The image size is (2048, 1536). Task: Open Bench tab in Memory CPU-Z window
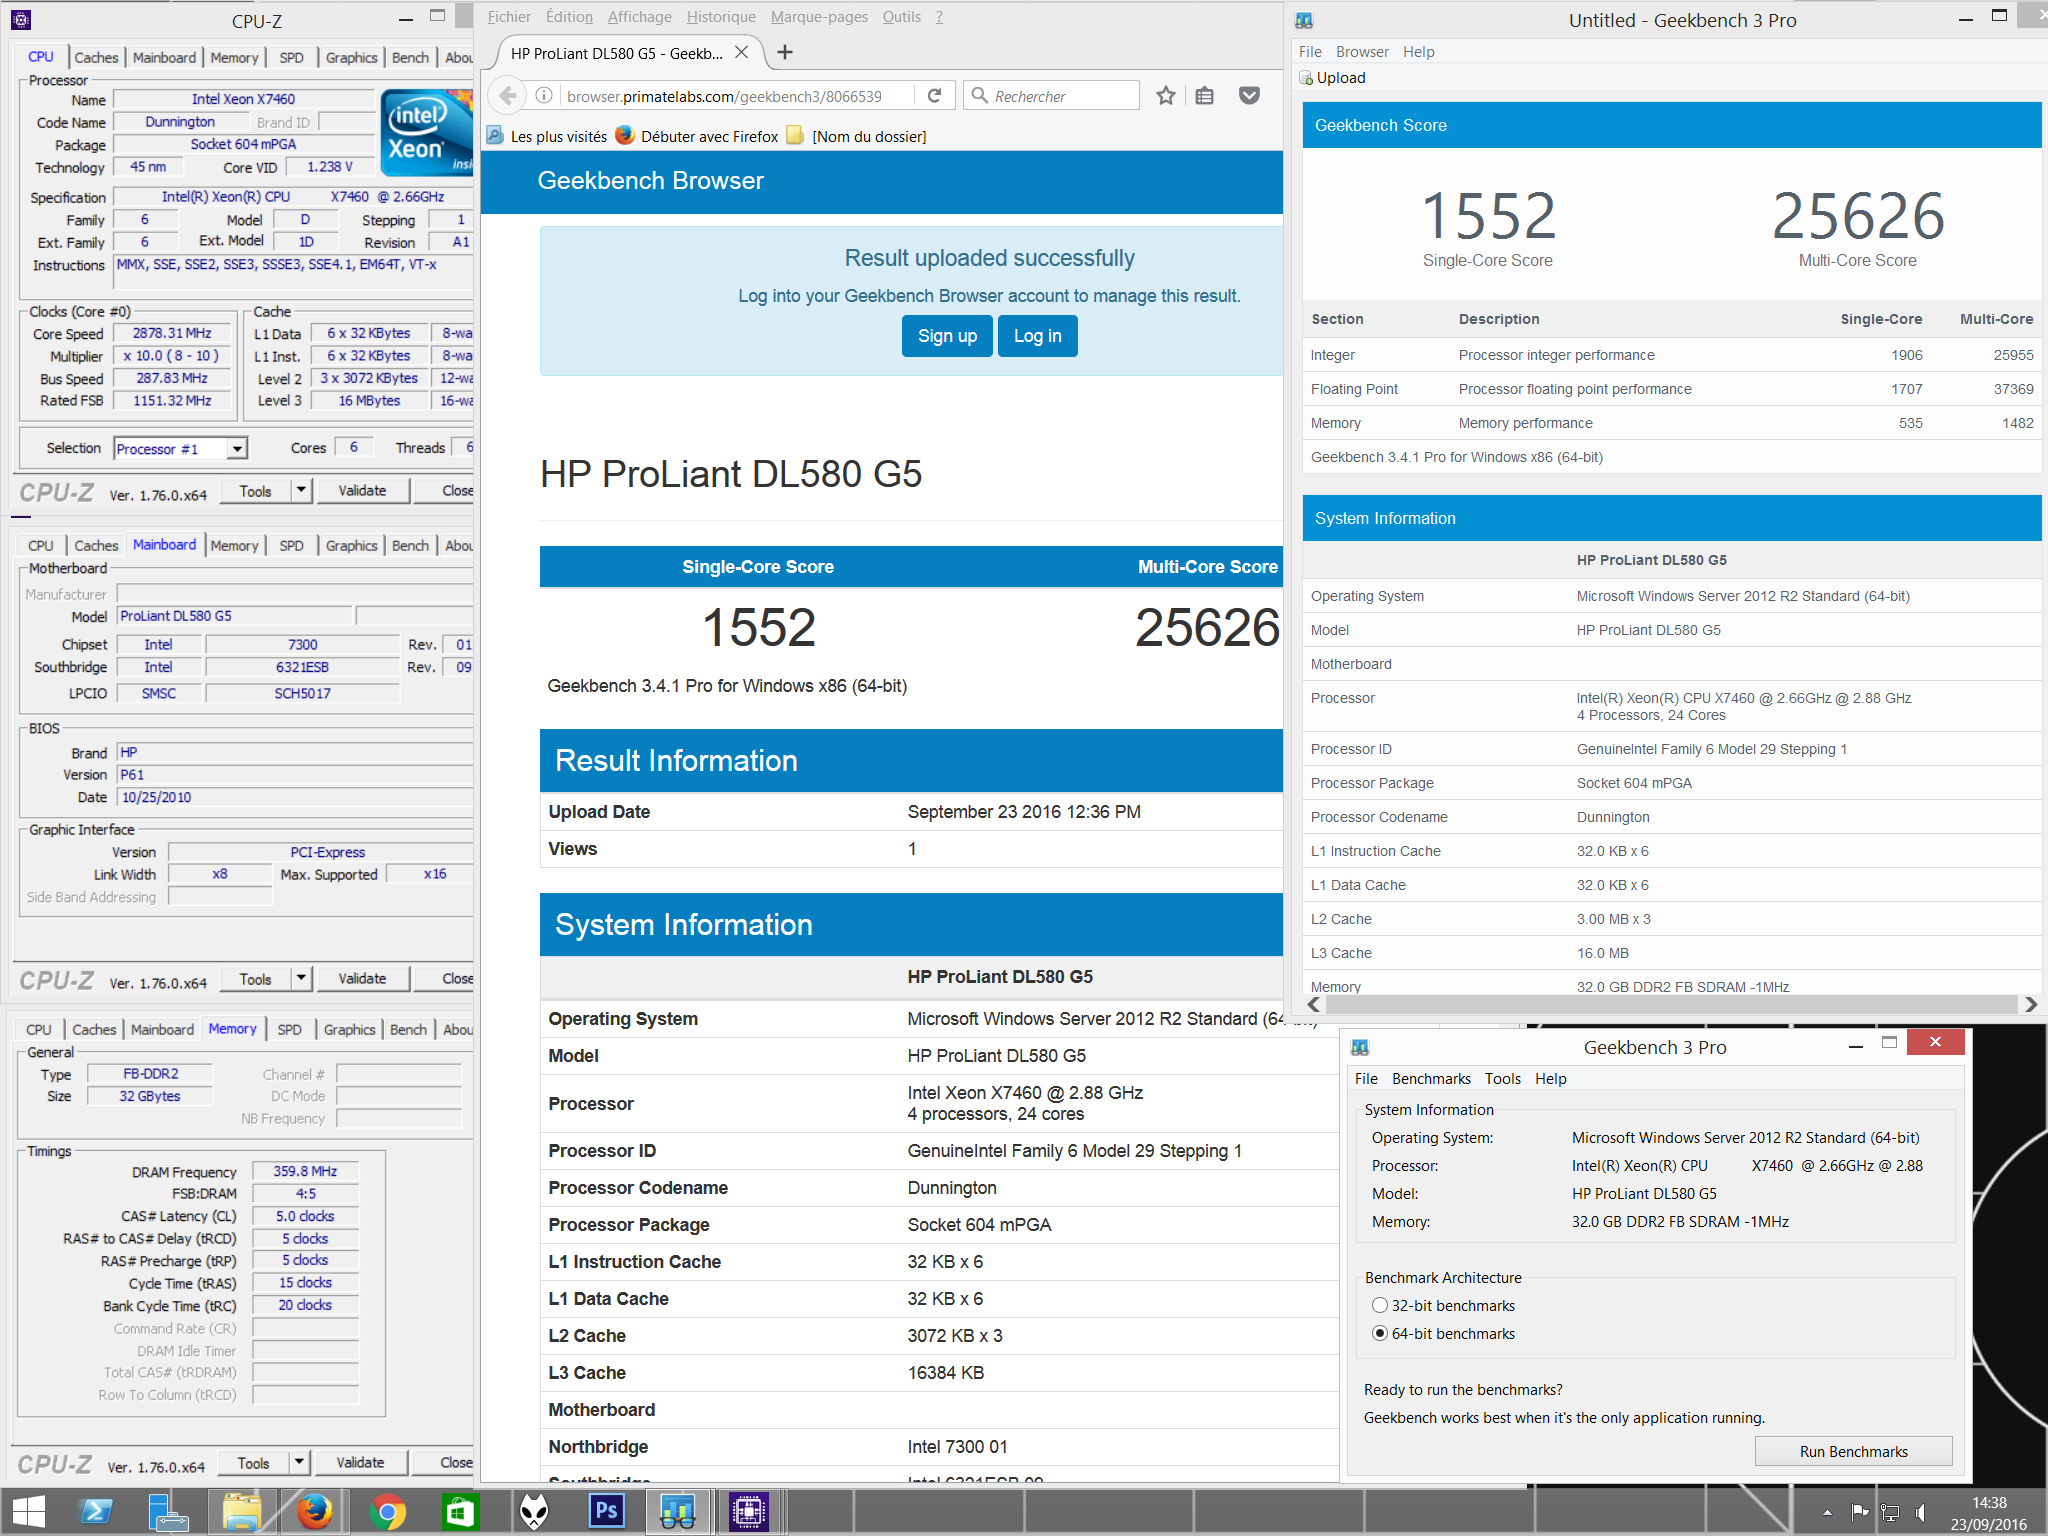[408, 1029]
